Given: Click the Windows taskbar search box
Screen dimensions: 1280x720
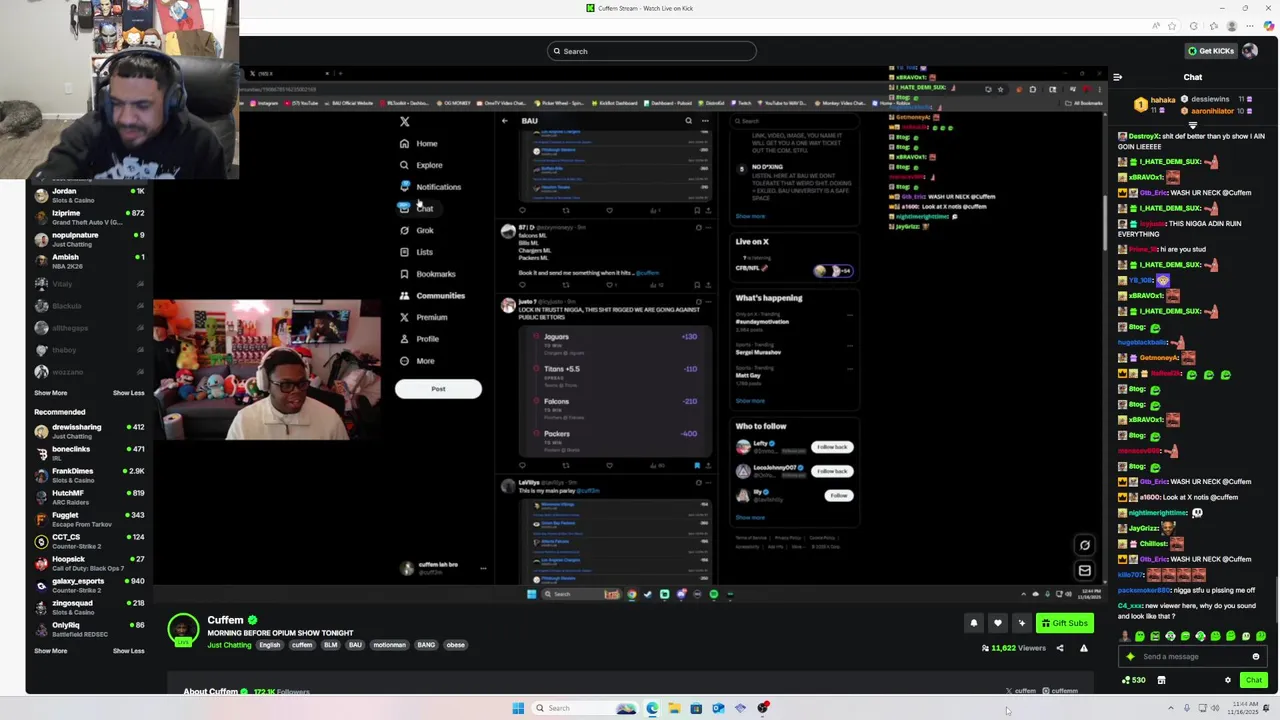Looking at the screenshot, I should click(585, 708).
